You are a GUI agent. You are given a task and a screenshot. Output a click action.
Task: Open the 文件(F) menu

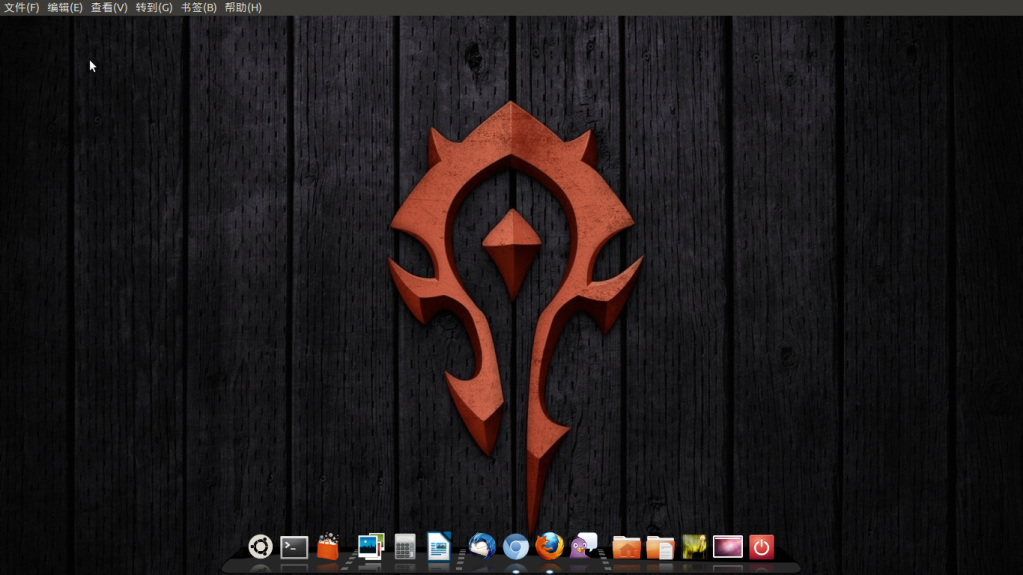22,7
